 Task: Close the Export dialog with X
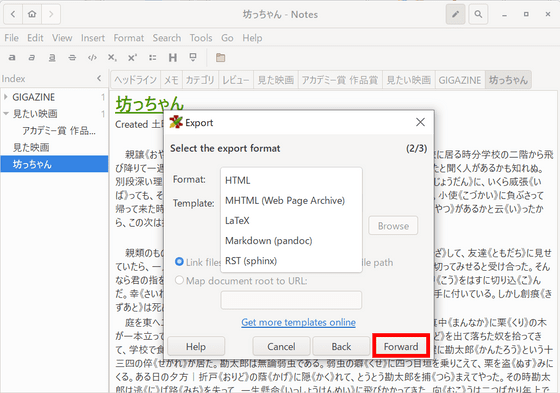pos(420,122)
